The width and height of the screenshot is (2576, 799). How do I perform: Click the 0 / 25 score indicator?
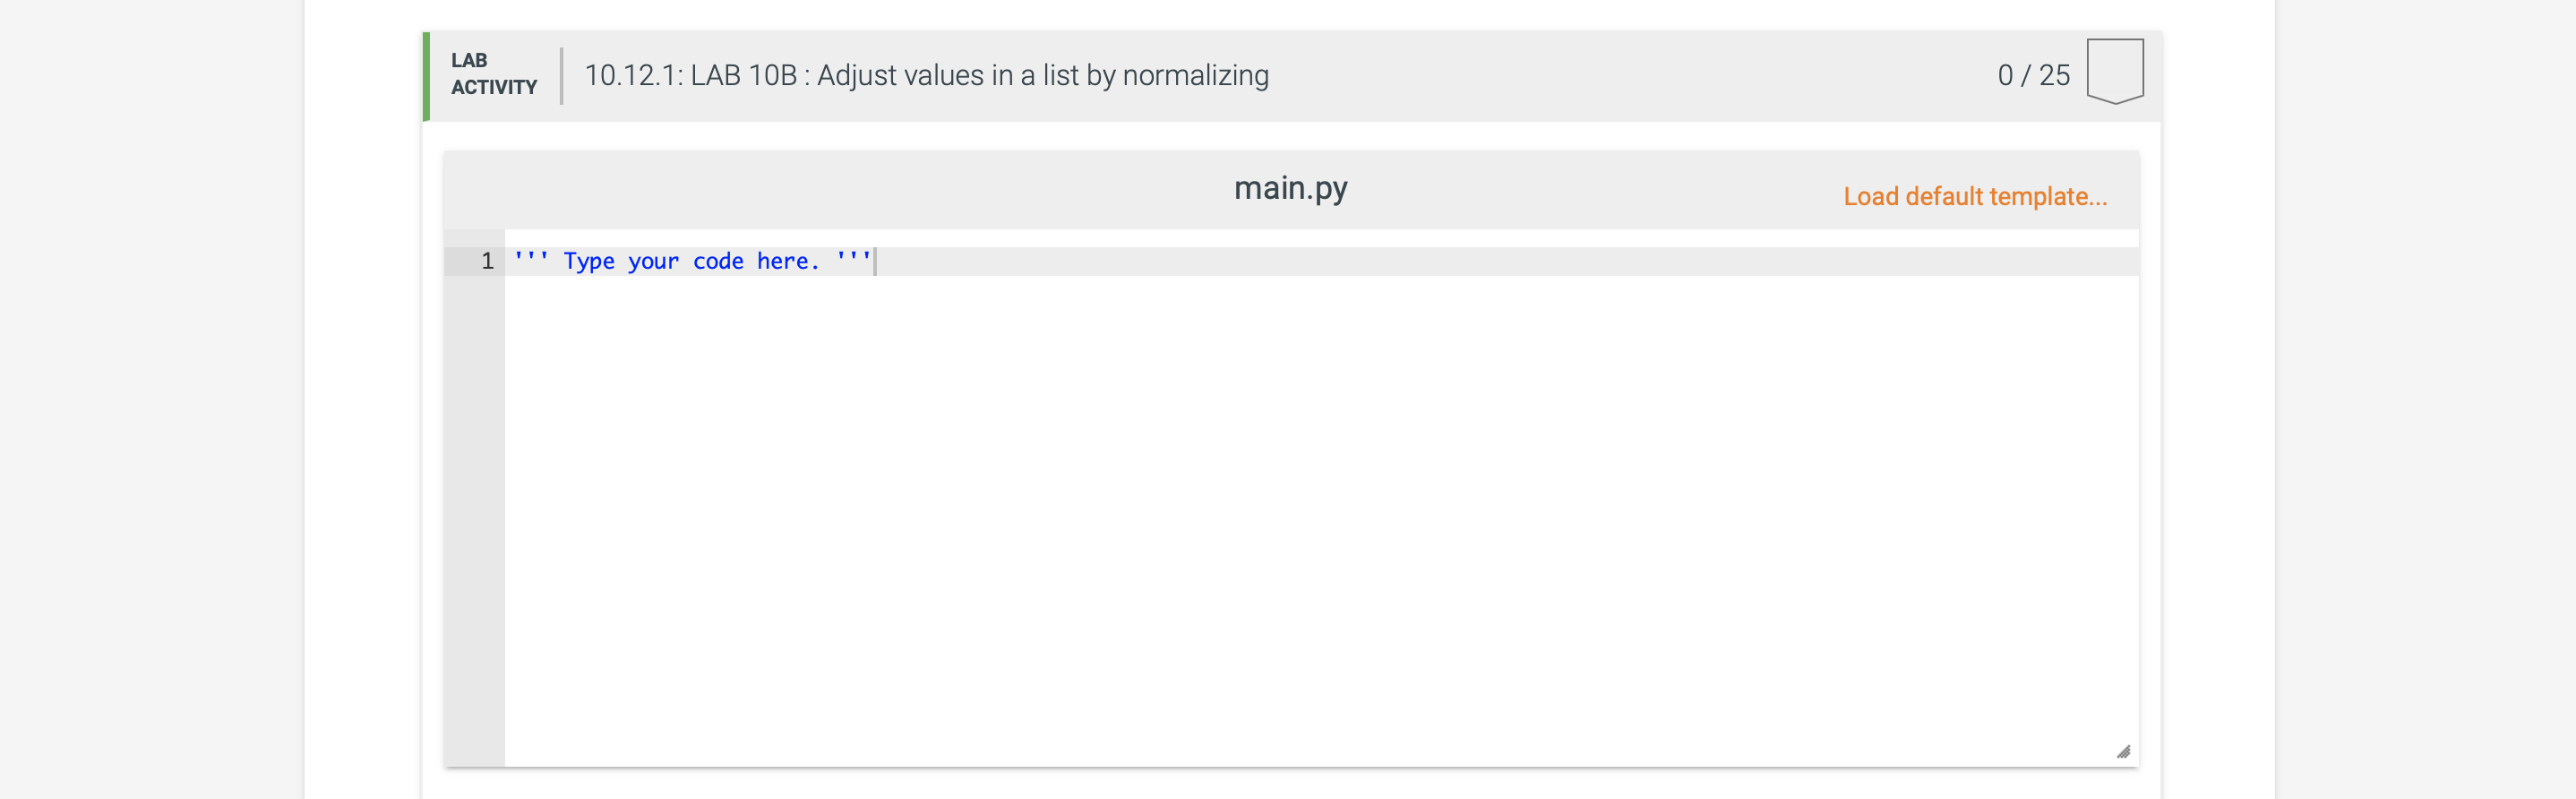tap(2033, 76)
